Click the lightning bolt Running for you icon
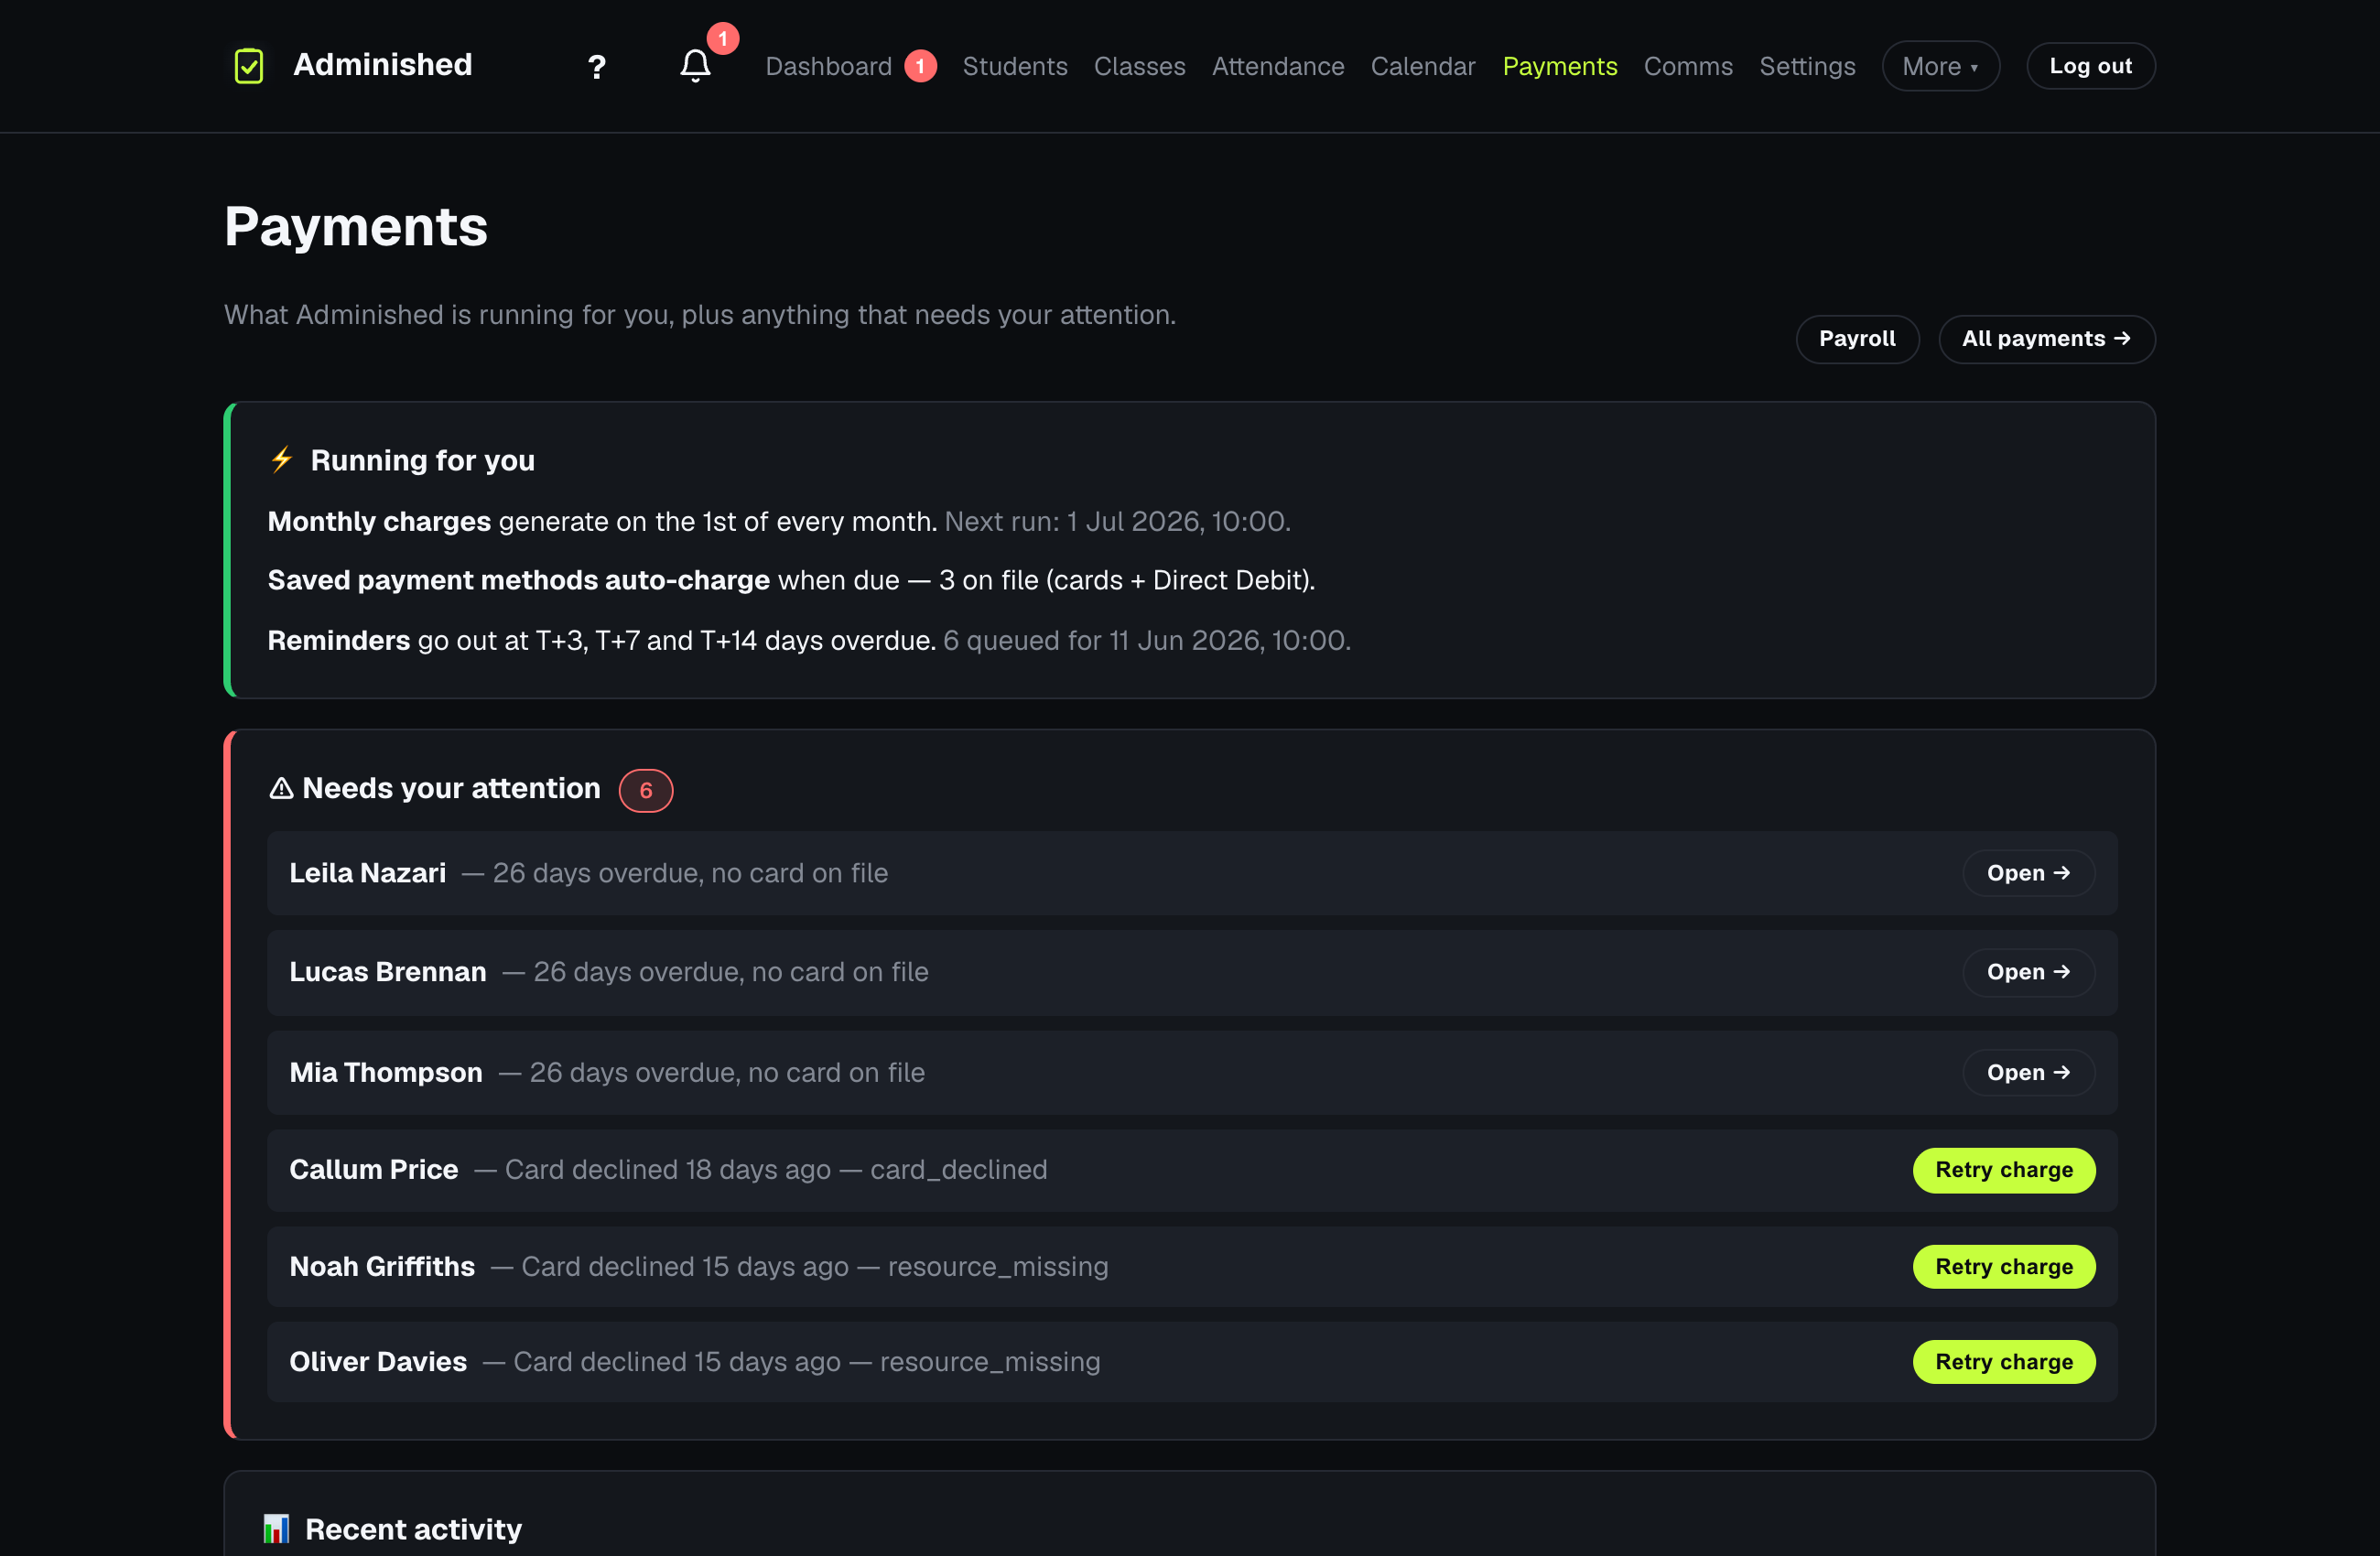 pos(282,460)
